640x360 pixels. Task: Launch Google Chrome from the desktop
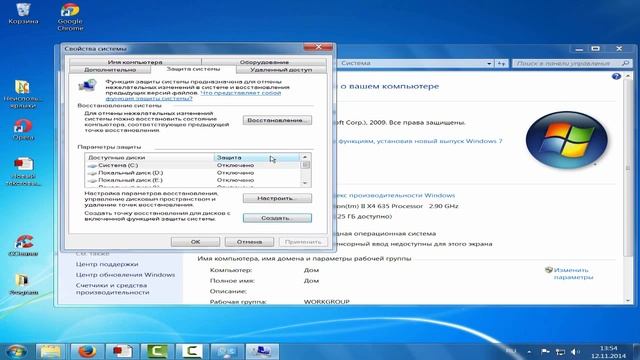pos(70,17)
